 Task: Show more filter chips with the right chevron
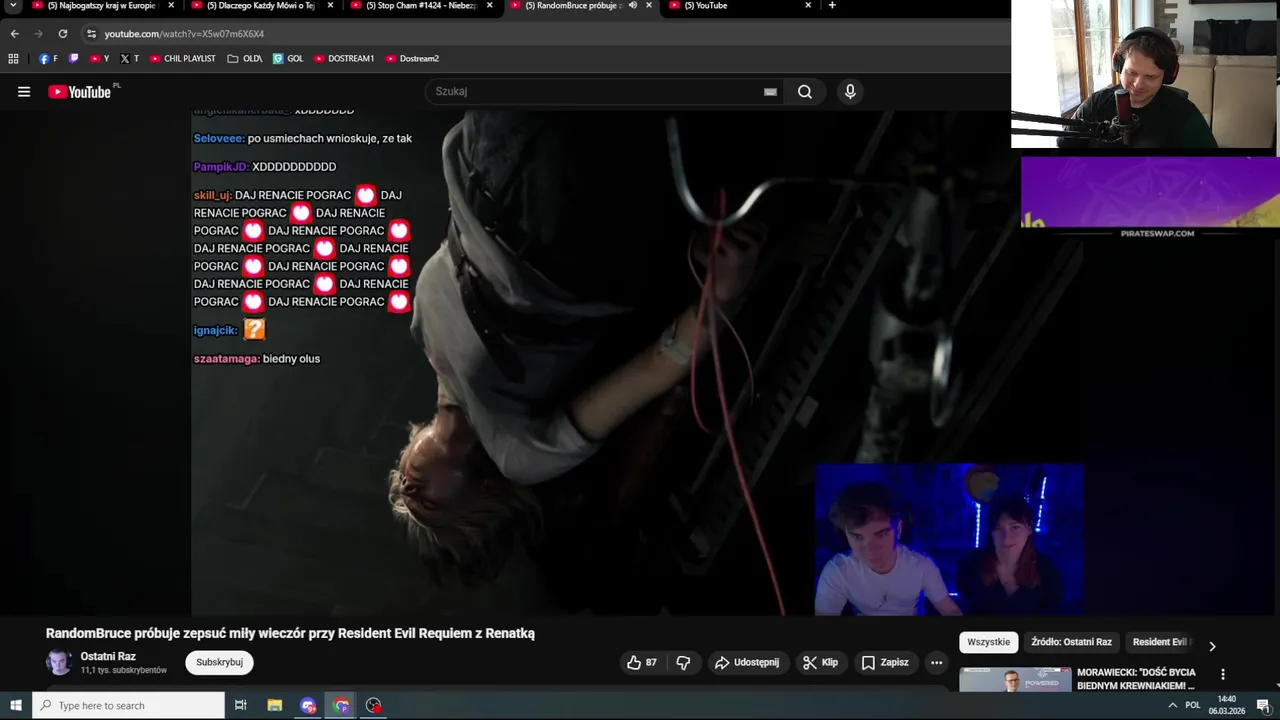coord(1212,646)
